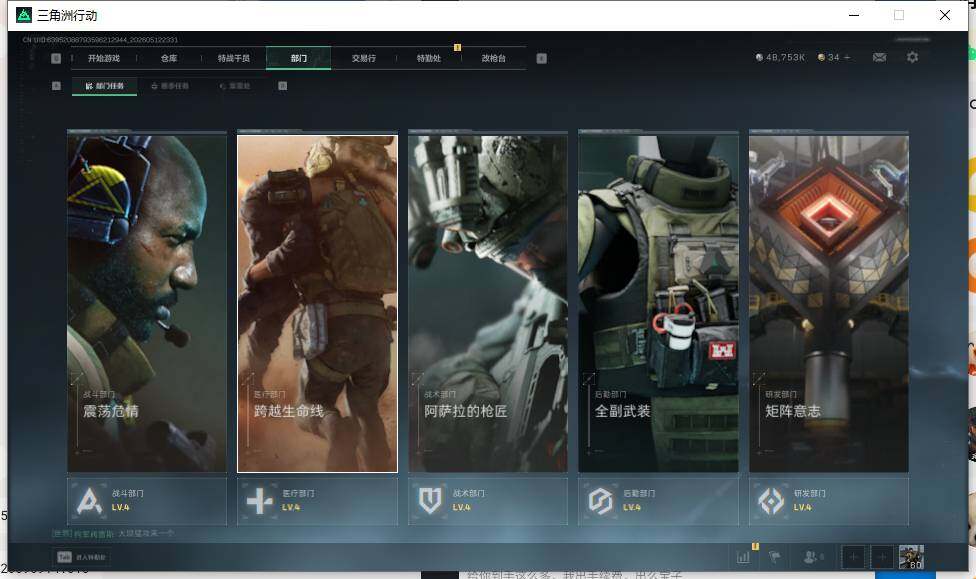976x579 pixels.
Task: Click the gold coin icon beside 34
Action: (x=822, y=57)
